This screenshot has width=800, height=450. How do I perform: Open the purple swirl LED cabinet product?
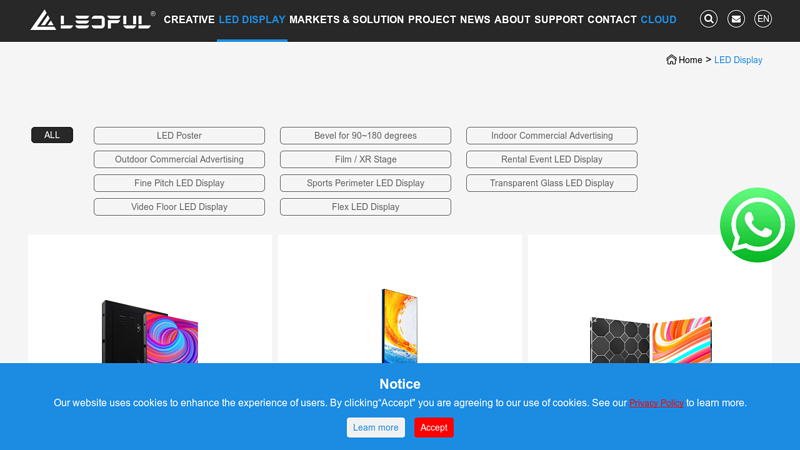point(150,331)
